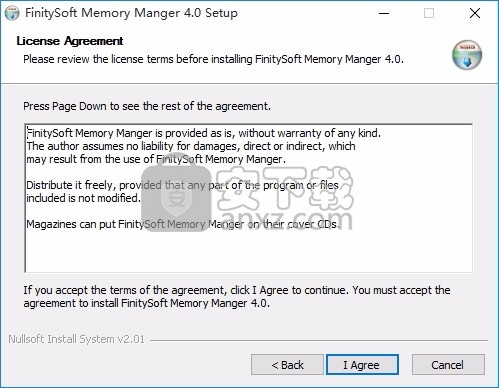Minimize the FinitySoft setup window
499x388 pixels.
pos(384,13)
